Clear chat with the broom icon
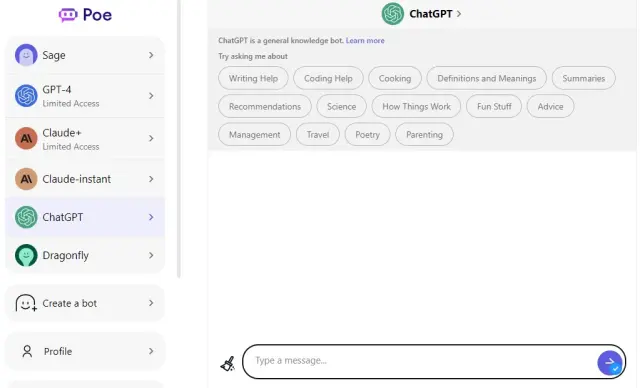The height and width of the screenshot is (388, 640). pyautogui.click(x=228, y=364)
